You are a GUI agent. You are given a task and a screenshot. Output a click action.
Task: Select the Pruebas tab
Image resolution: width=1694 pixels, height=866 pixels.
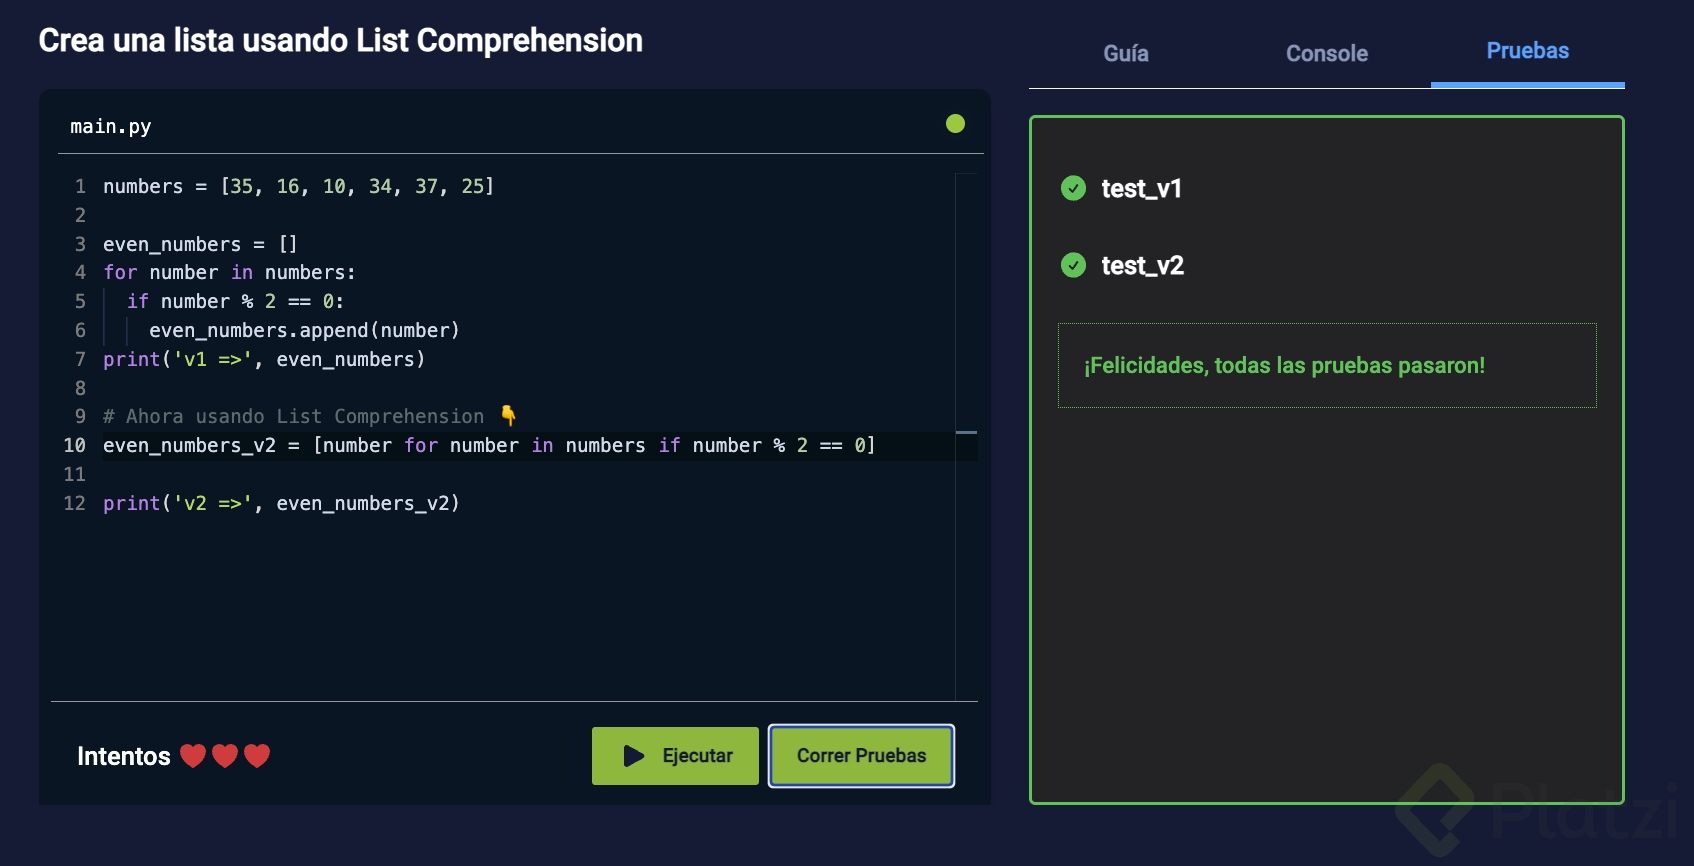tap(1527, 51)
